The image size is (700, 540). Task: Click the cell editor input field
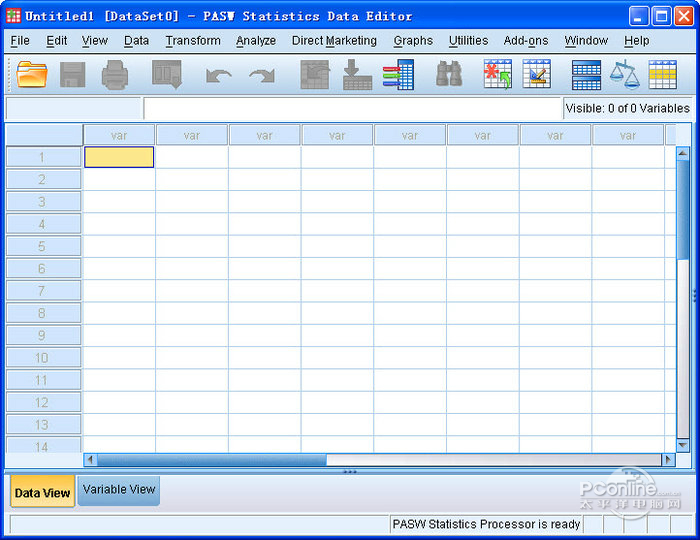352,108
